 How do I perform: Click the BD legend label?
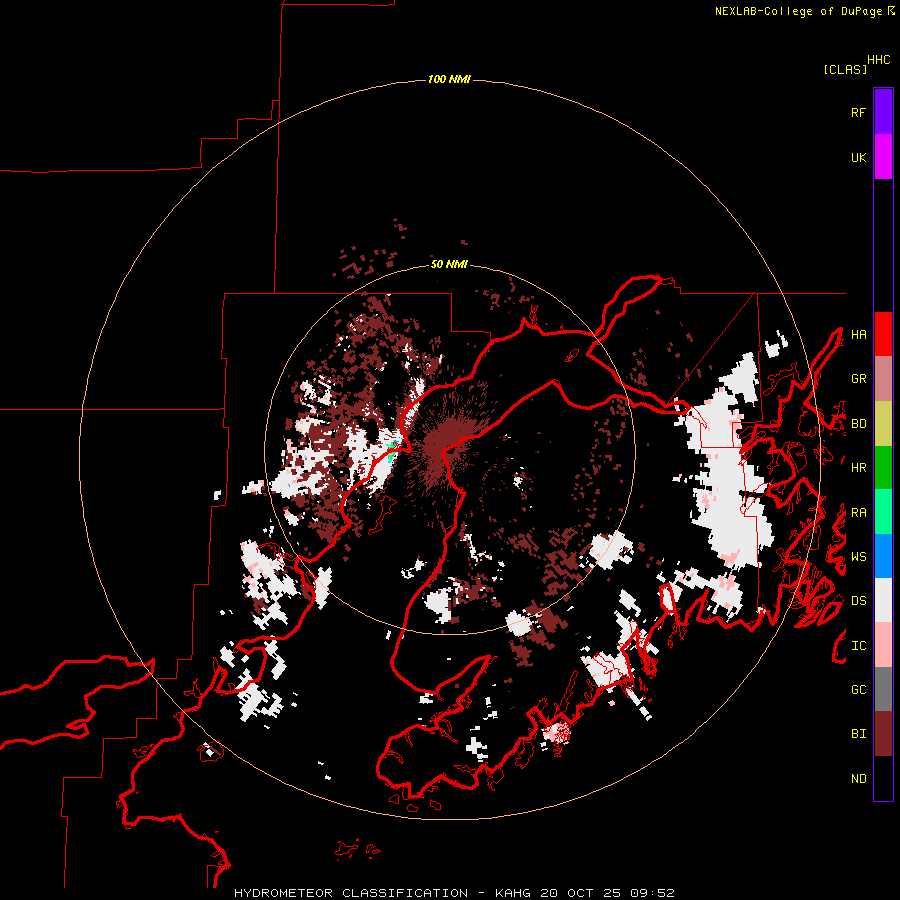click(x=858, y=424)
